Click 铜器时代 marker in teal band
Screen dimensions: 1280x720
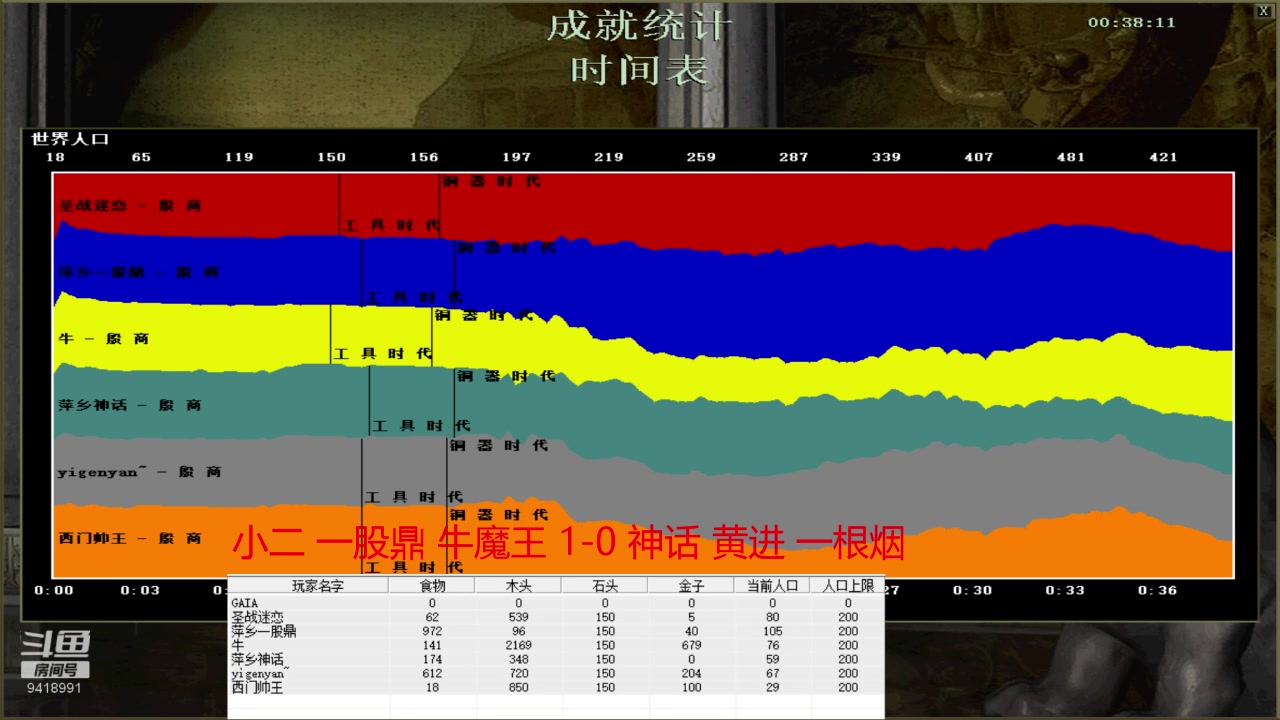pyautogui.click(x=506, y=377)
